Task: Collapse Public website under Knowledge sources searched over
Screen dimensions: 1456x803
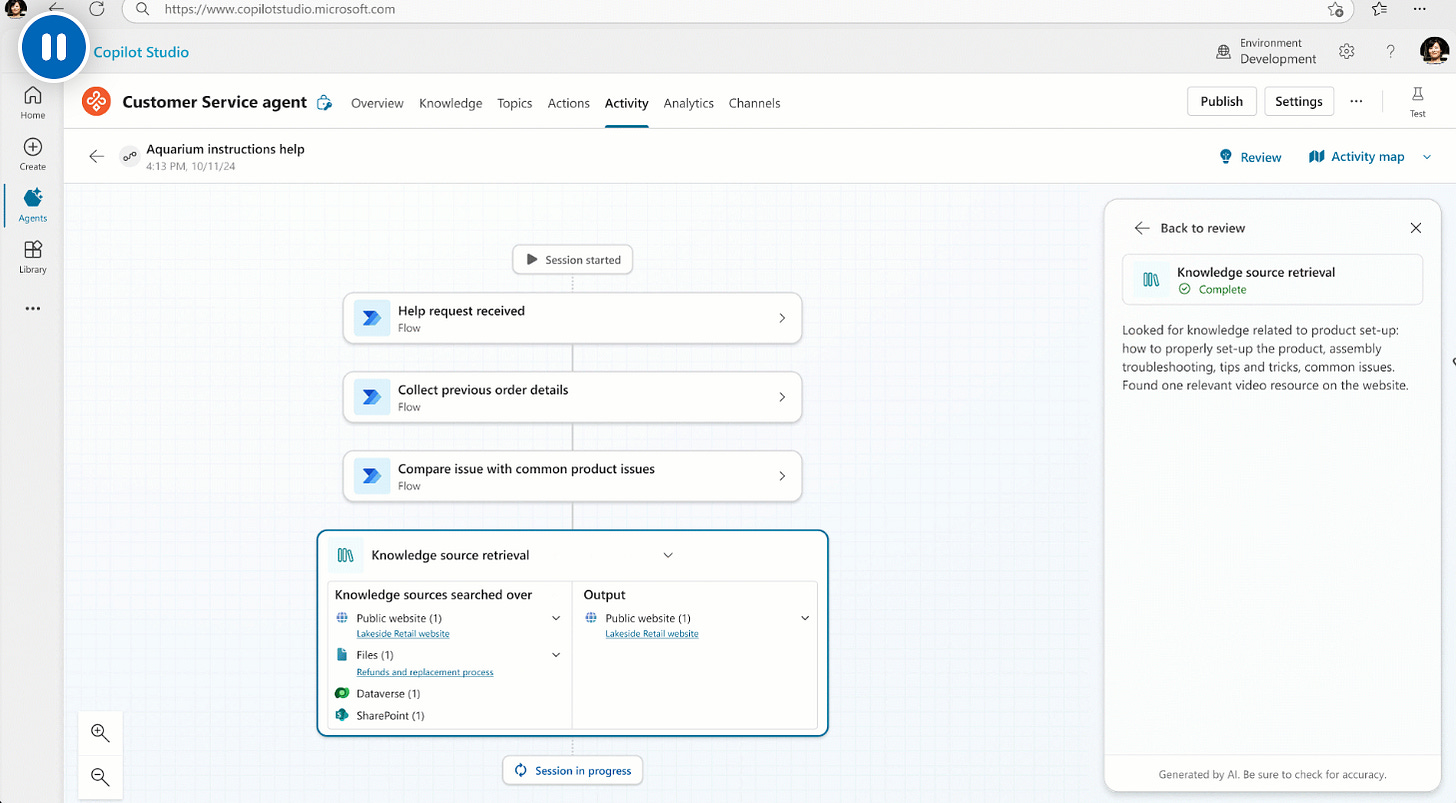Action: coord(556,618)
